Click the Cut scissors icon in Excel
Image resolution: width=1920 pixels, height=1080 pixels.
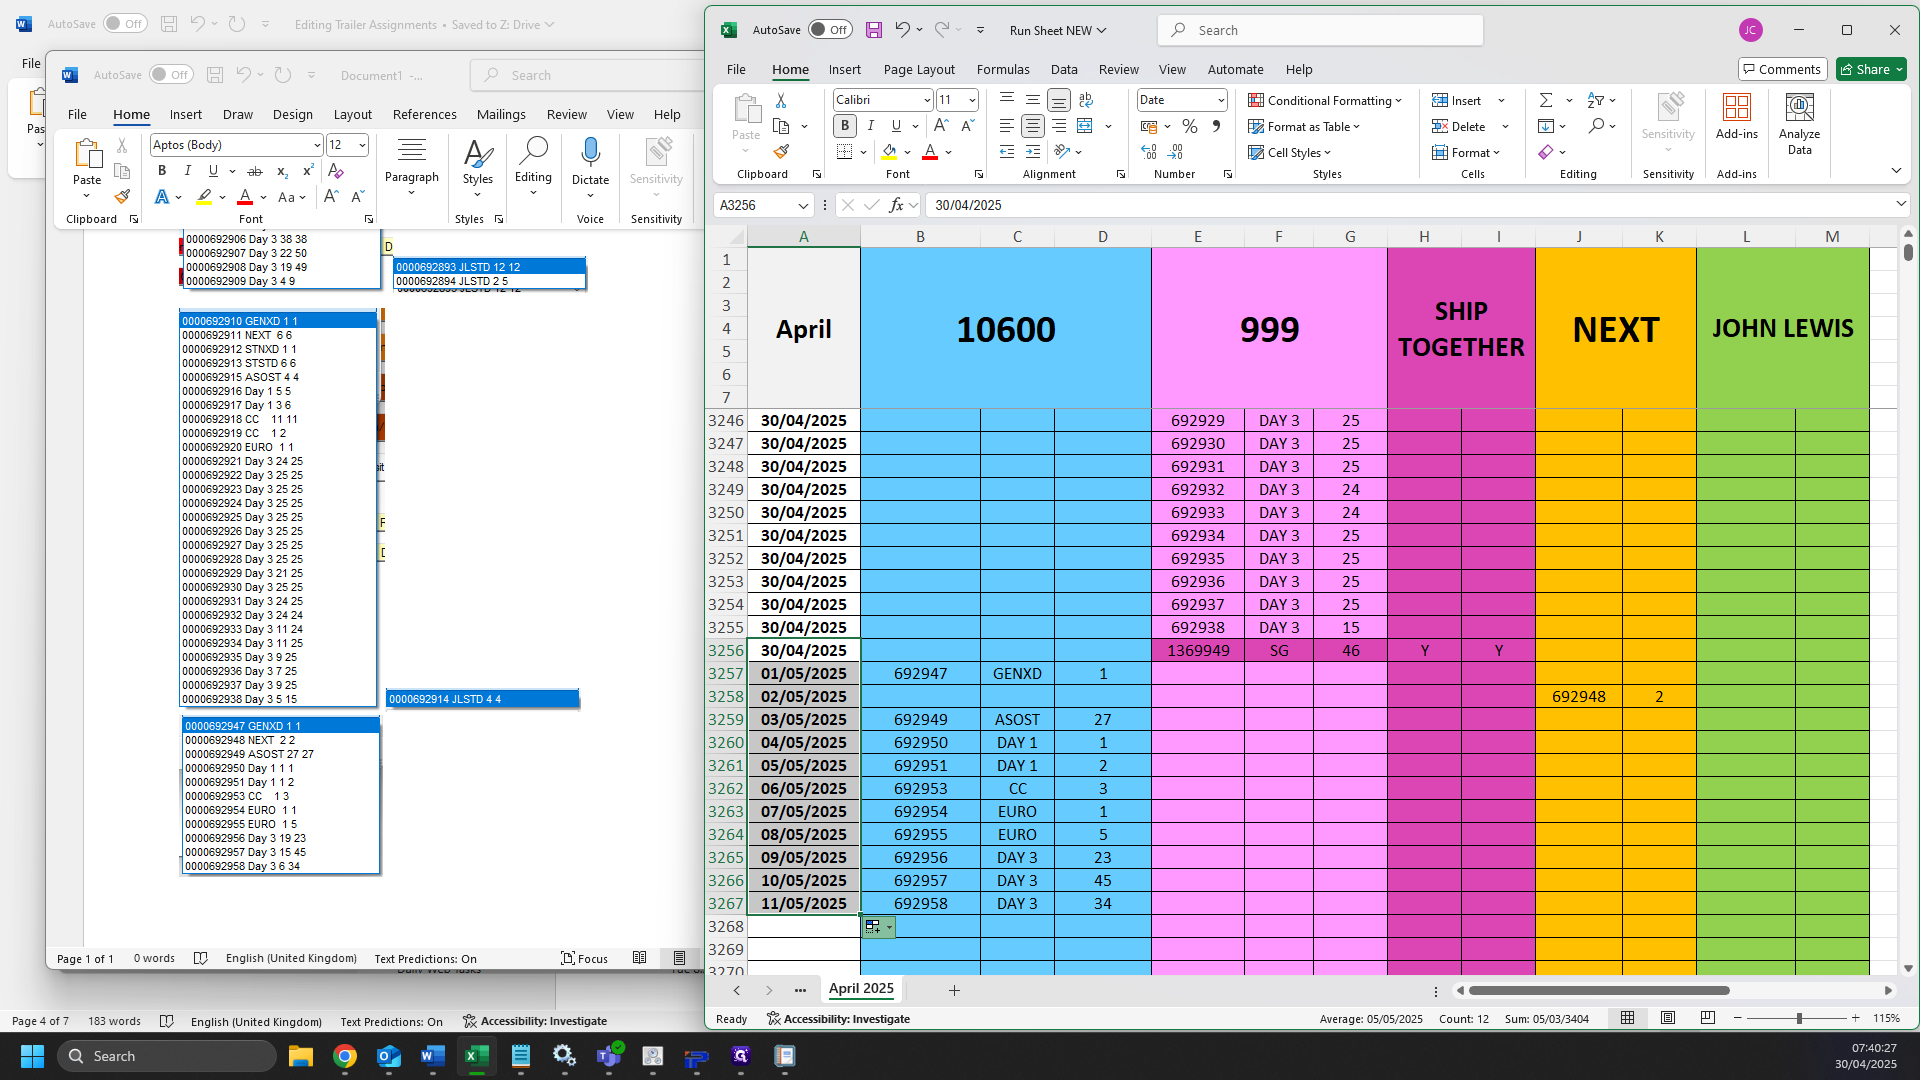(x=781, y=100)
